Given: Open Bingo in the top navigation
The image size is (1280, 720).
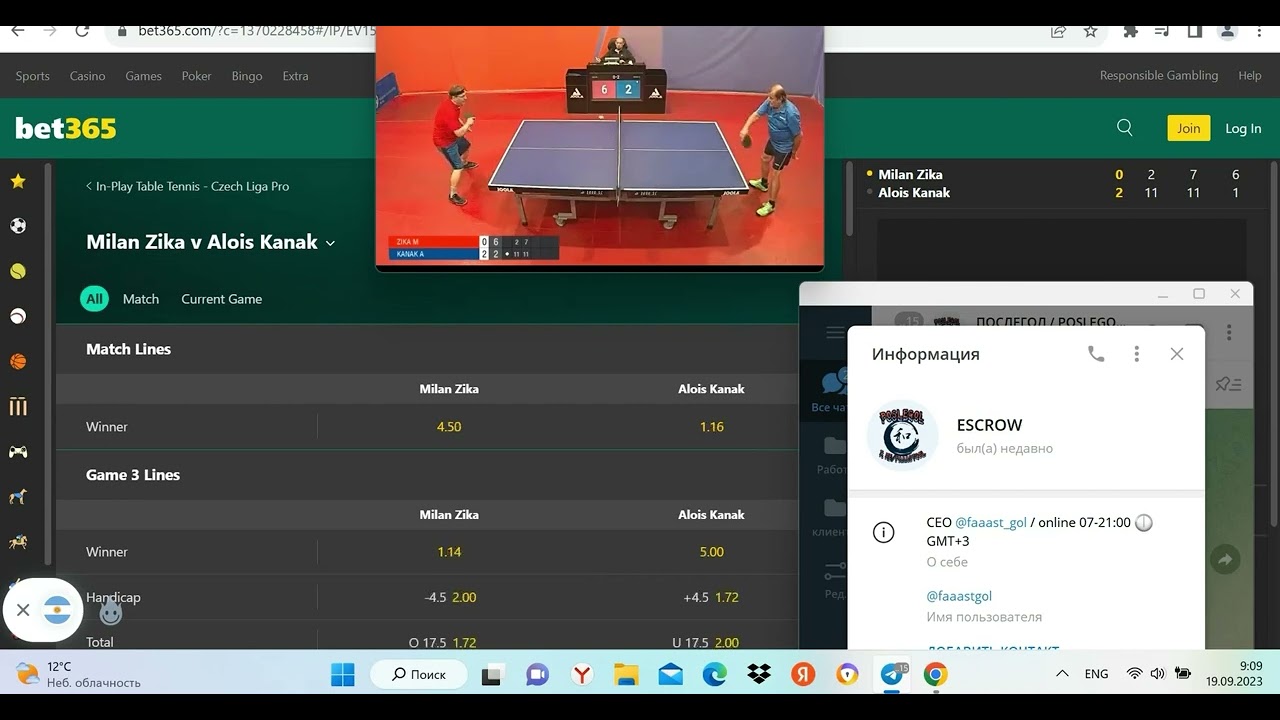Looking at the screenshot, I should pos(247,76).
